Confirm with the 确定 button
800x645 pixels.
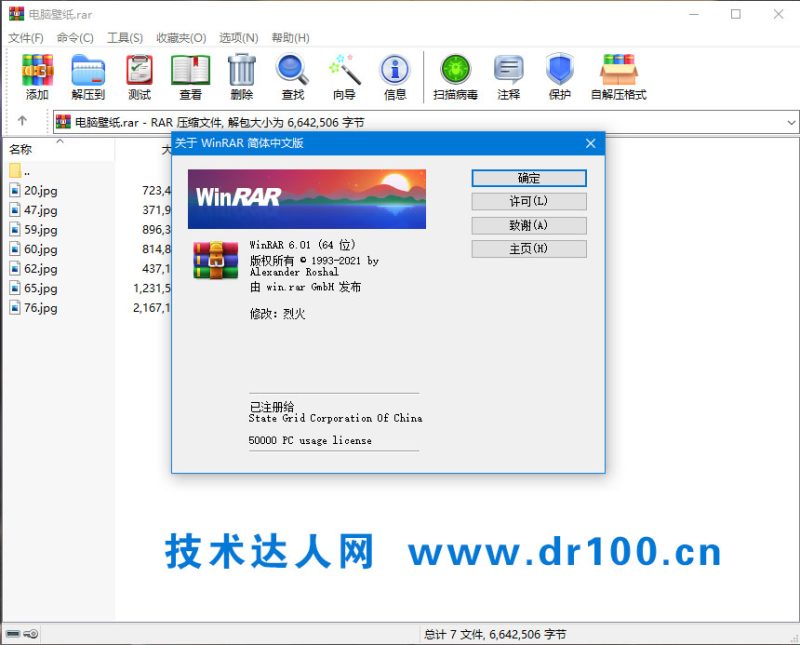[x=529, y=178]
